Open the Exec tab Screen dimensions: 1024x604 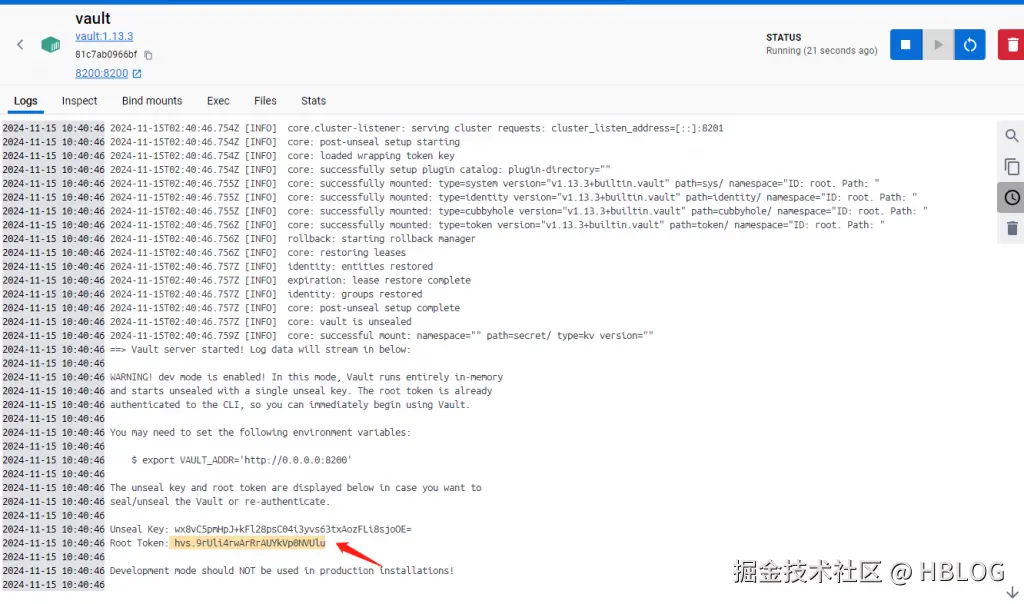(x=218, y=100)
